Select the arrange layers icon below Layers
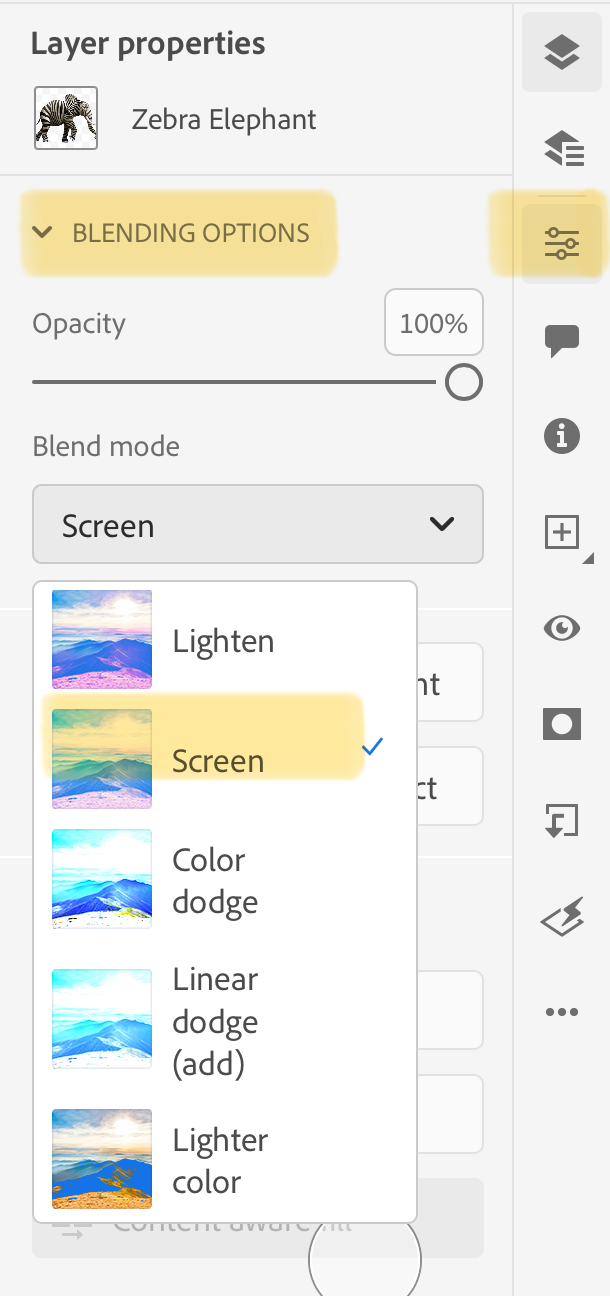Viewport: 610px width, 1296px height. [562, 149]
